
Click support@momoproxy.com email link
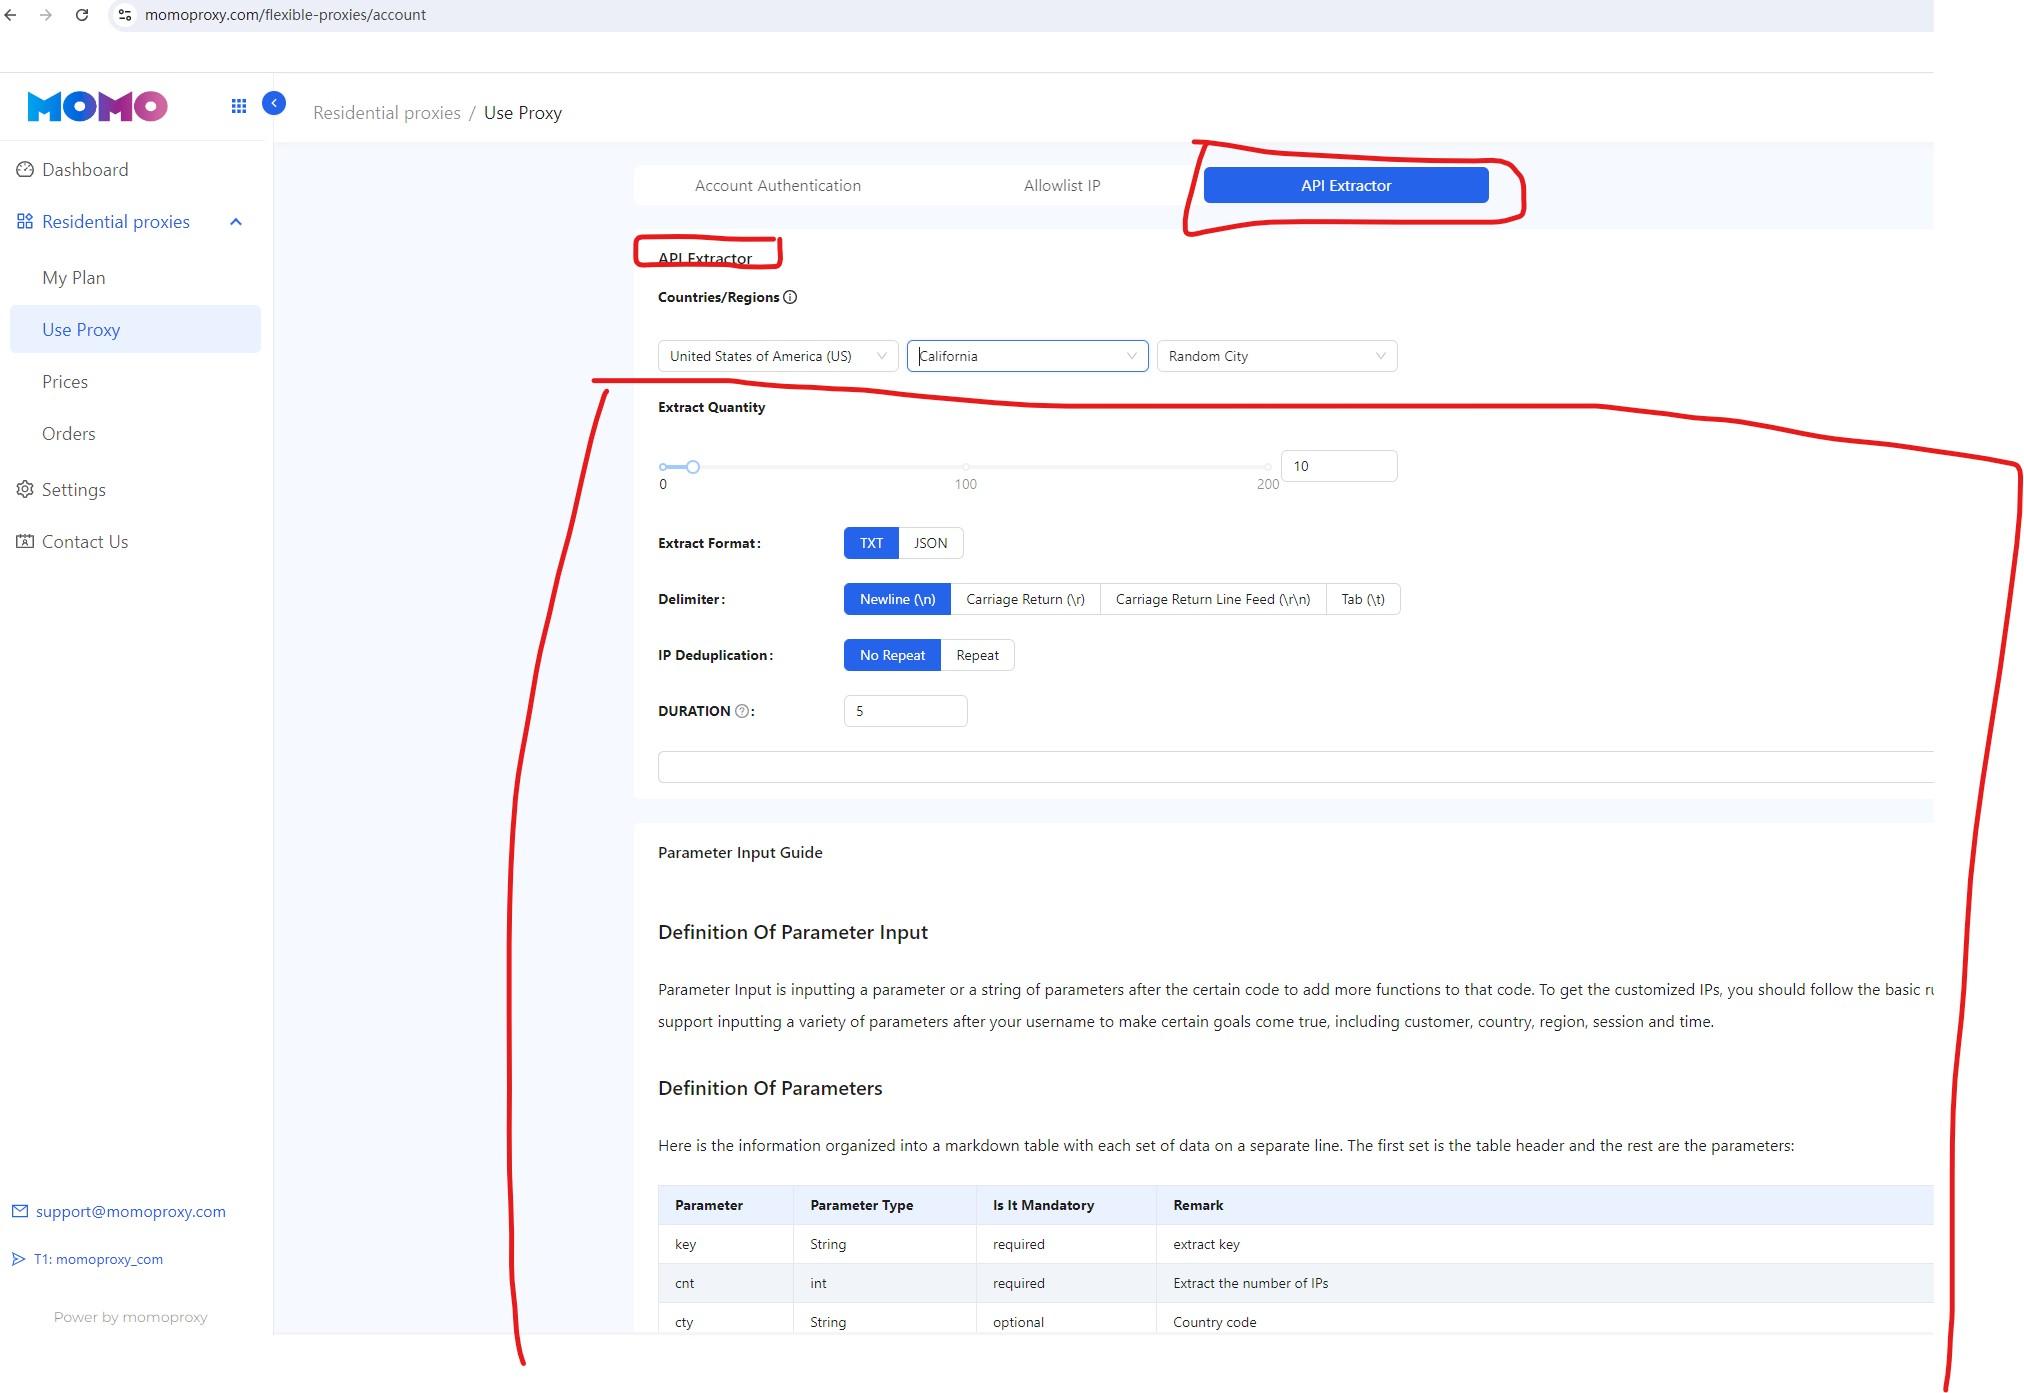tap(131, 1211)
